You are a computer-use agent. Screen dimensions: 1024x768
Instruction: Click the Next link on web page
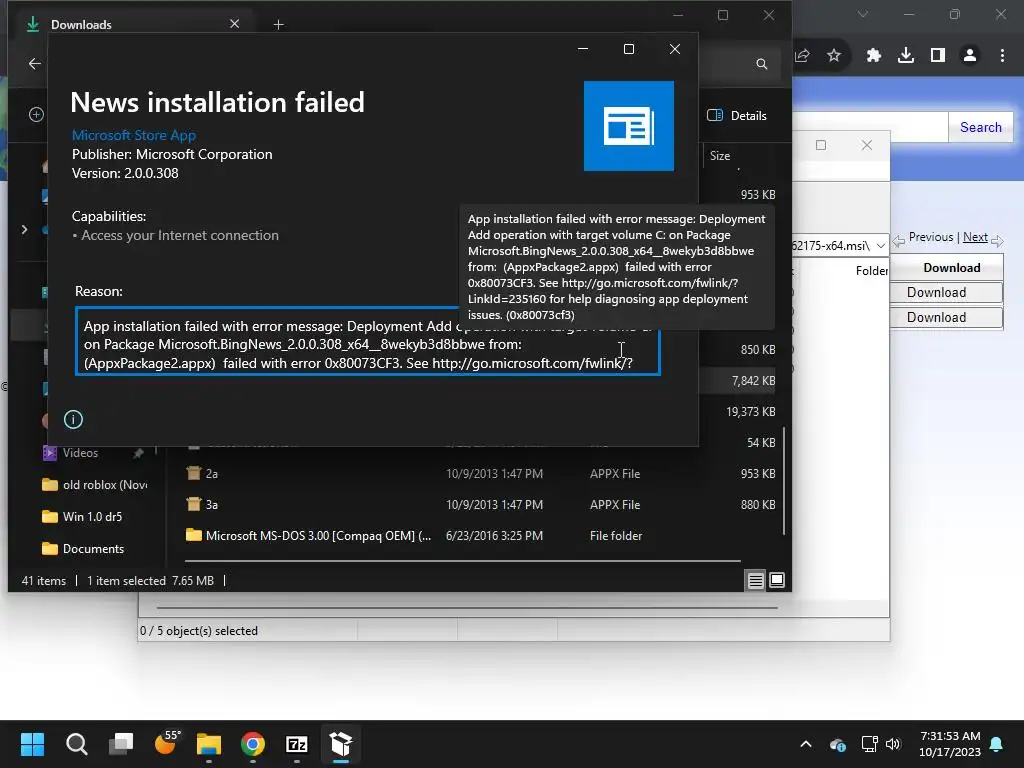(x=975, y=237)
